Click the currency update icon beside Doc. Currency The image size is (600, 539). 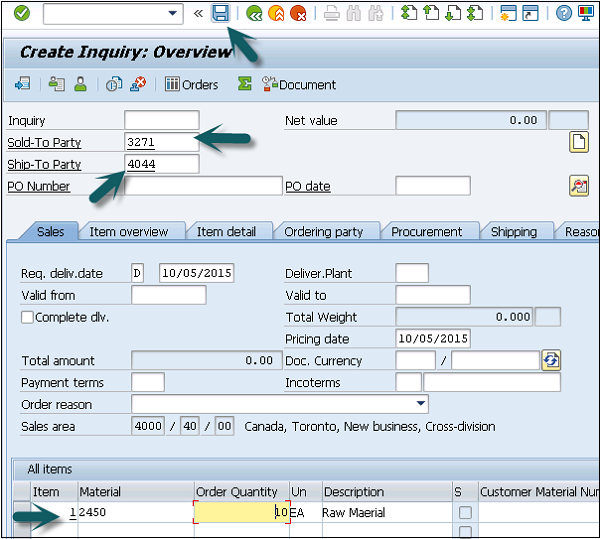(x=550, y=361)
